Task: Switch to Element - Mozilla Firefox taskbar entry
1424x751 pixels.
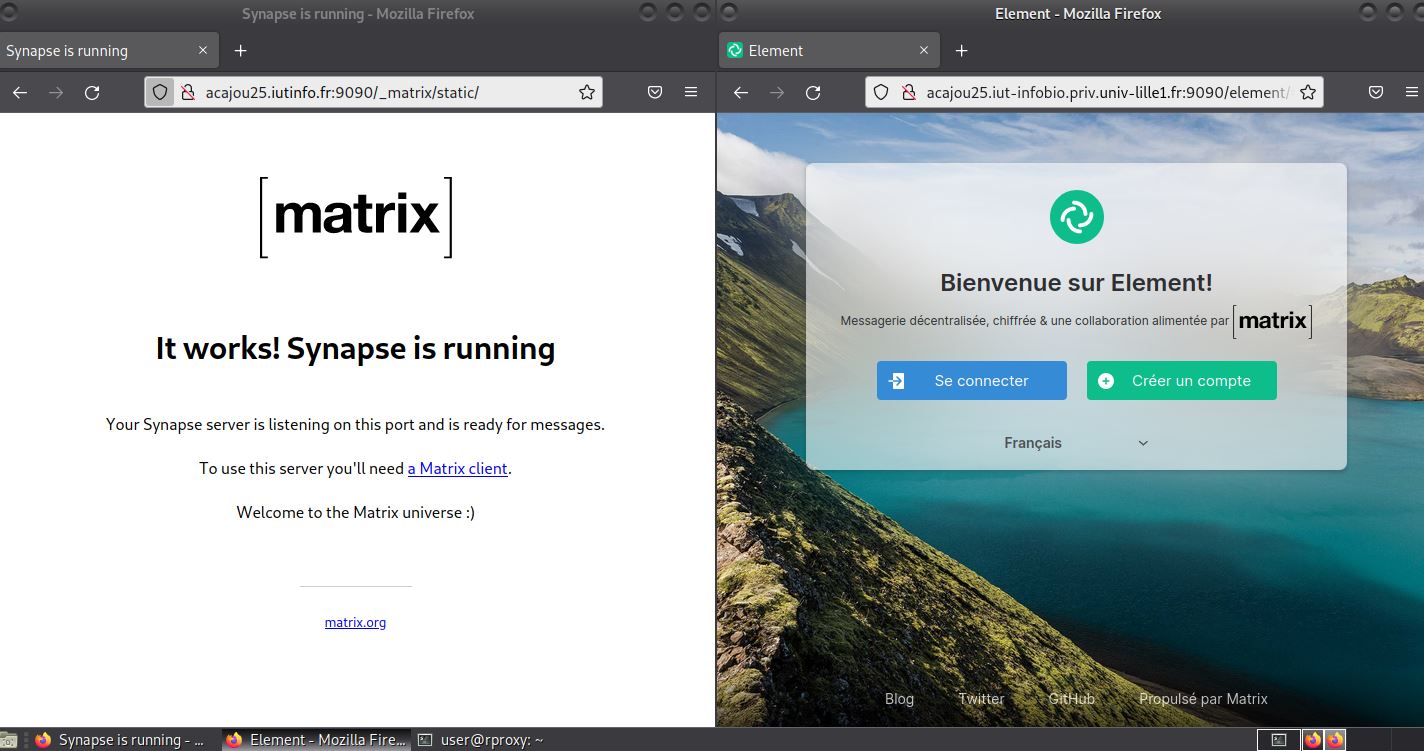Action: pyautogui.click(x=316, y=740)
